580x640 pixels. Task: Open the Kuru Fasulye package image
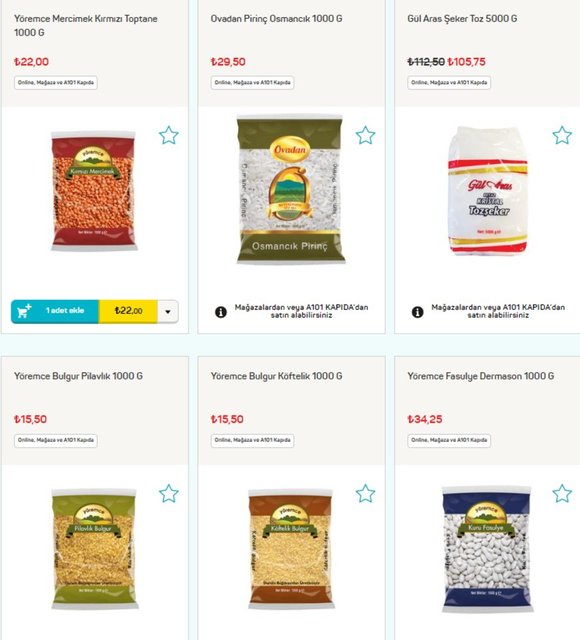(x=487, y=549)
